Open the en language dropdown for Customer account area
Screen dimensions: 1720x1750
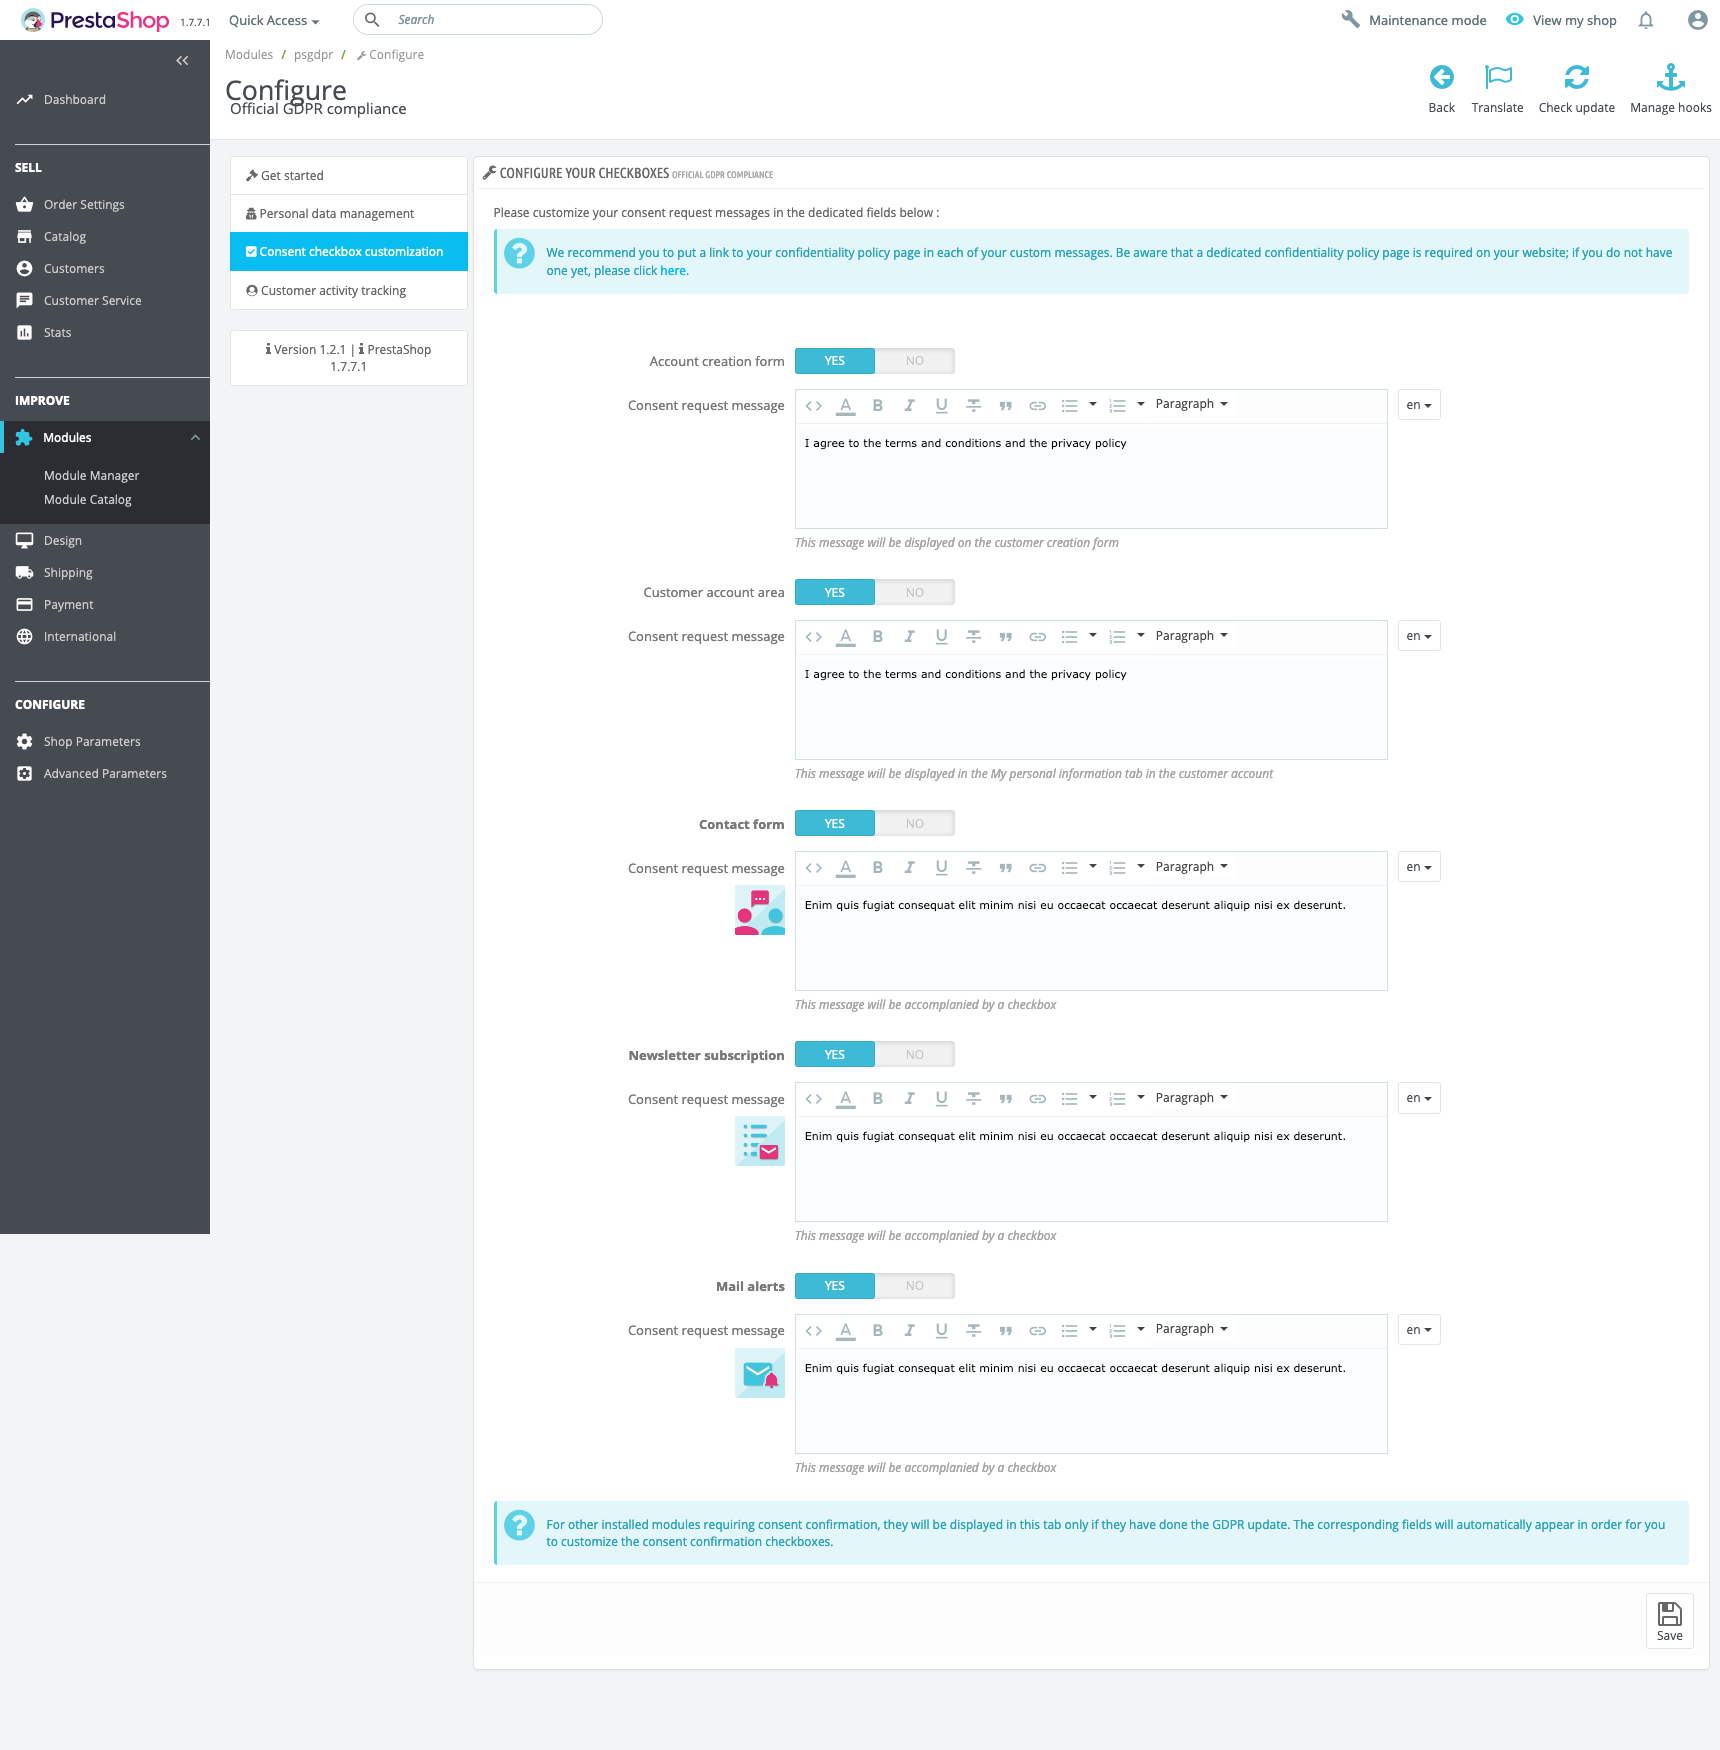[x=1419, y=636]
